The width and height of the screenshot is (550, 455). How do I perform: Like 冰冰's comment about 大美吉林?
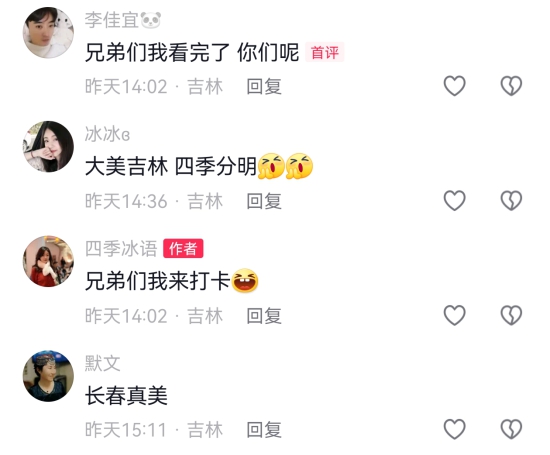(x=455, y=201)
